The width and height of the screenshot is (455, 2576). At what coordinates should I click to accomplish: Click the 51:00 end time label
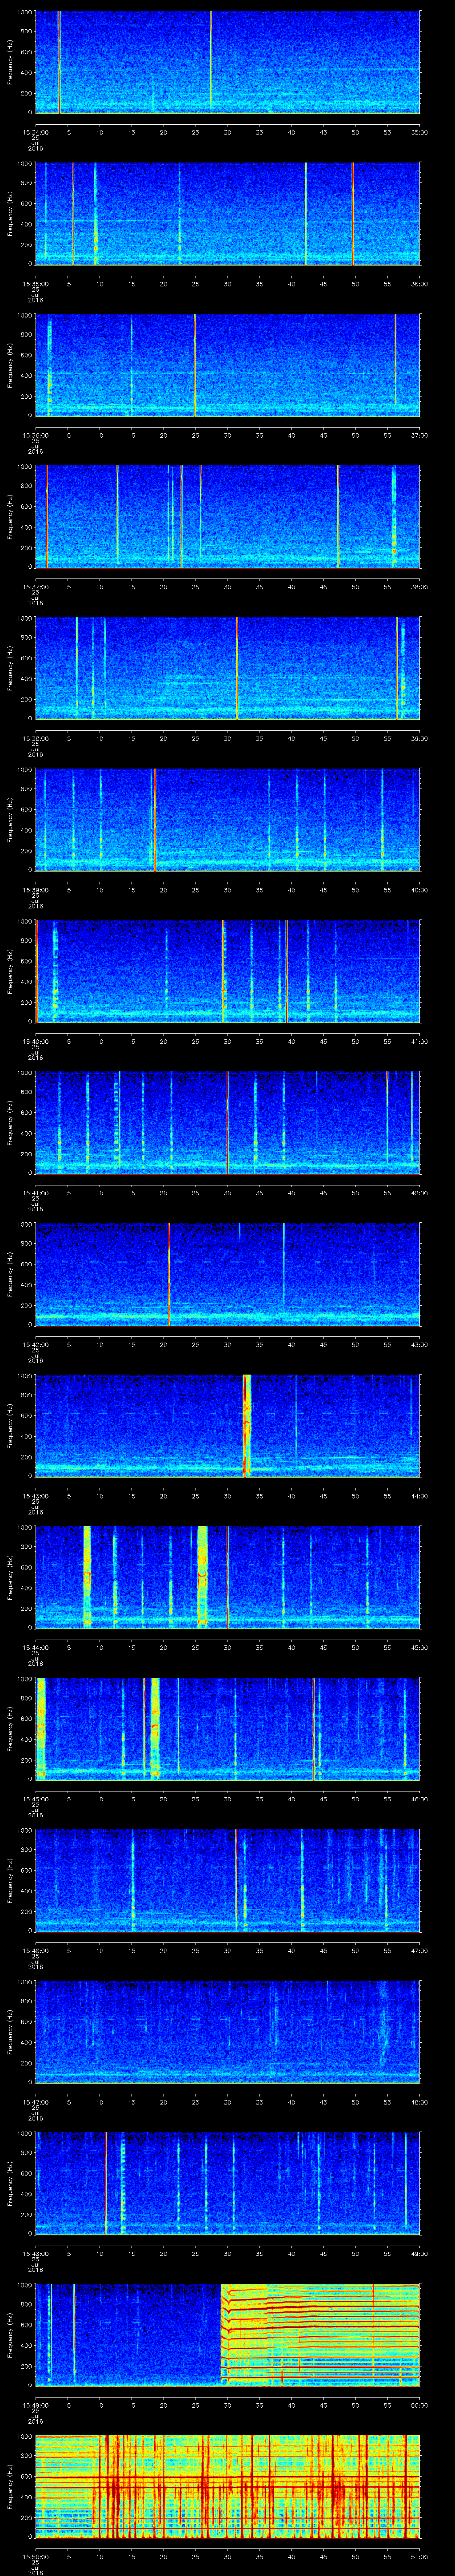419,2557
